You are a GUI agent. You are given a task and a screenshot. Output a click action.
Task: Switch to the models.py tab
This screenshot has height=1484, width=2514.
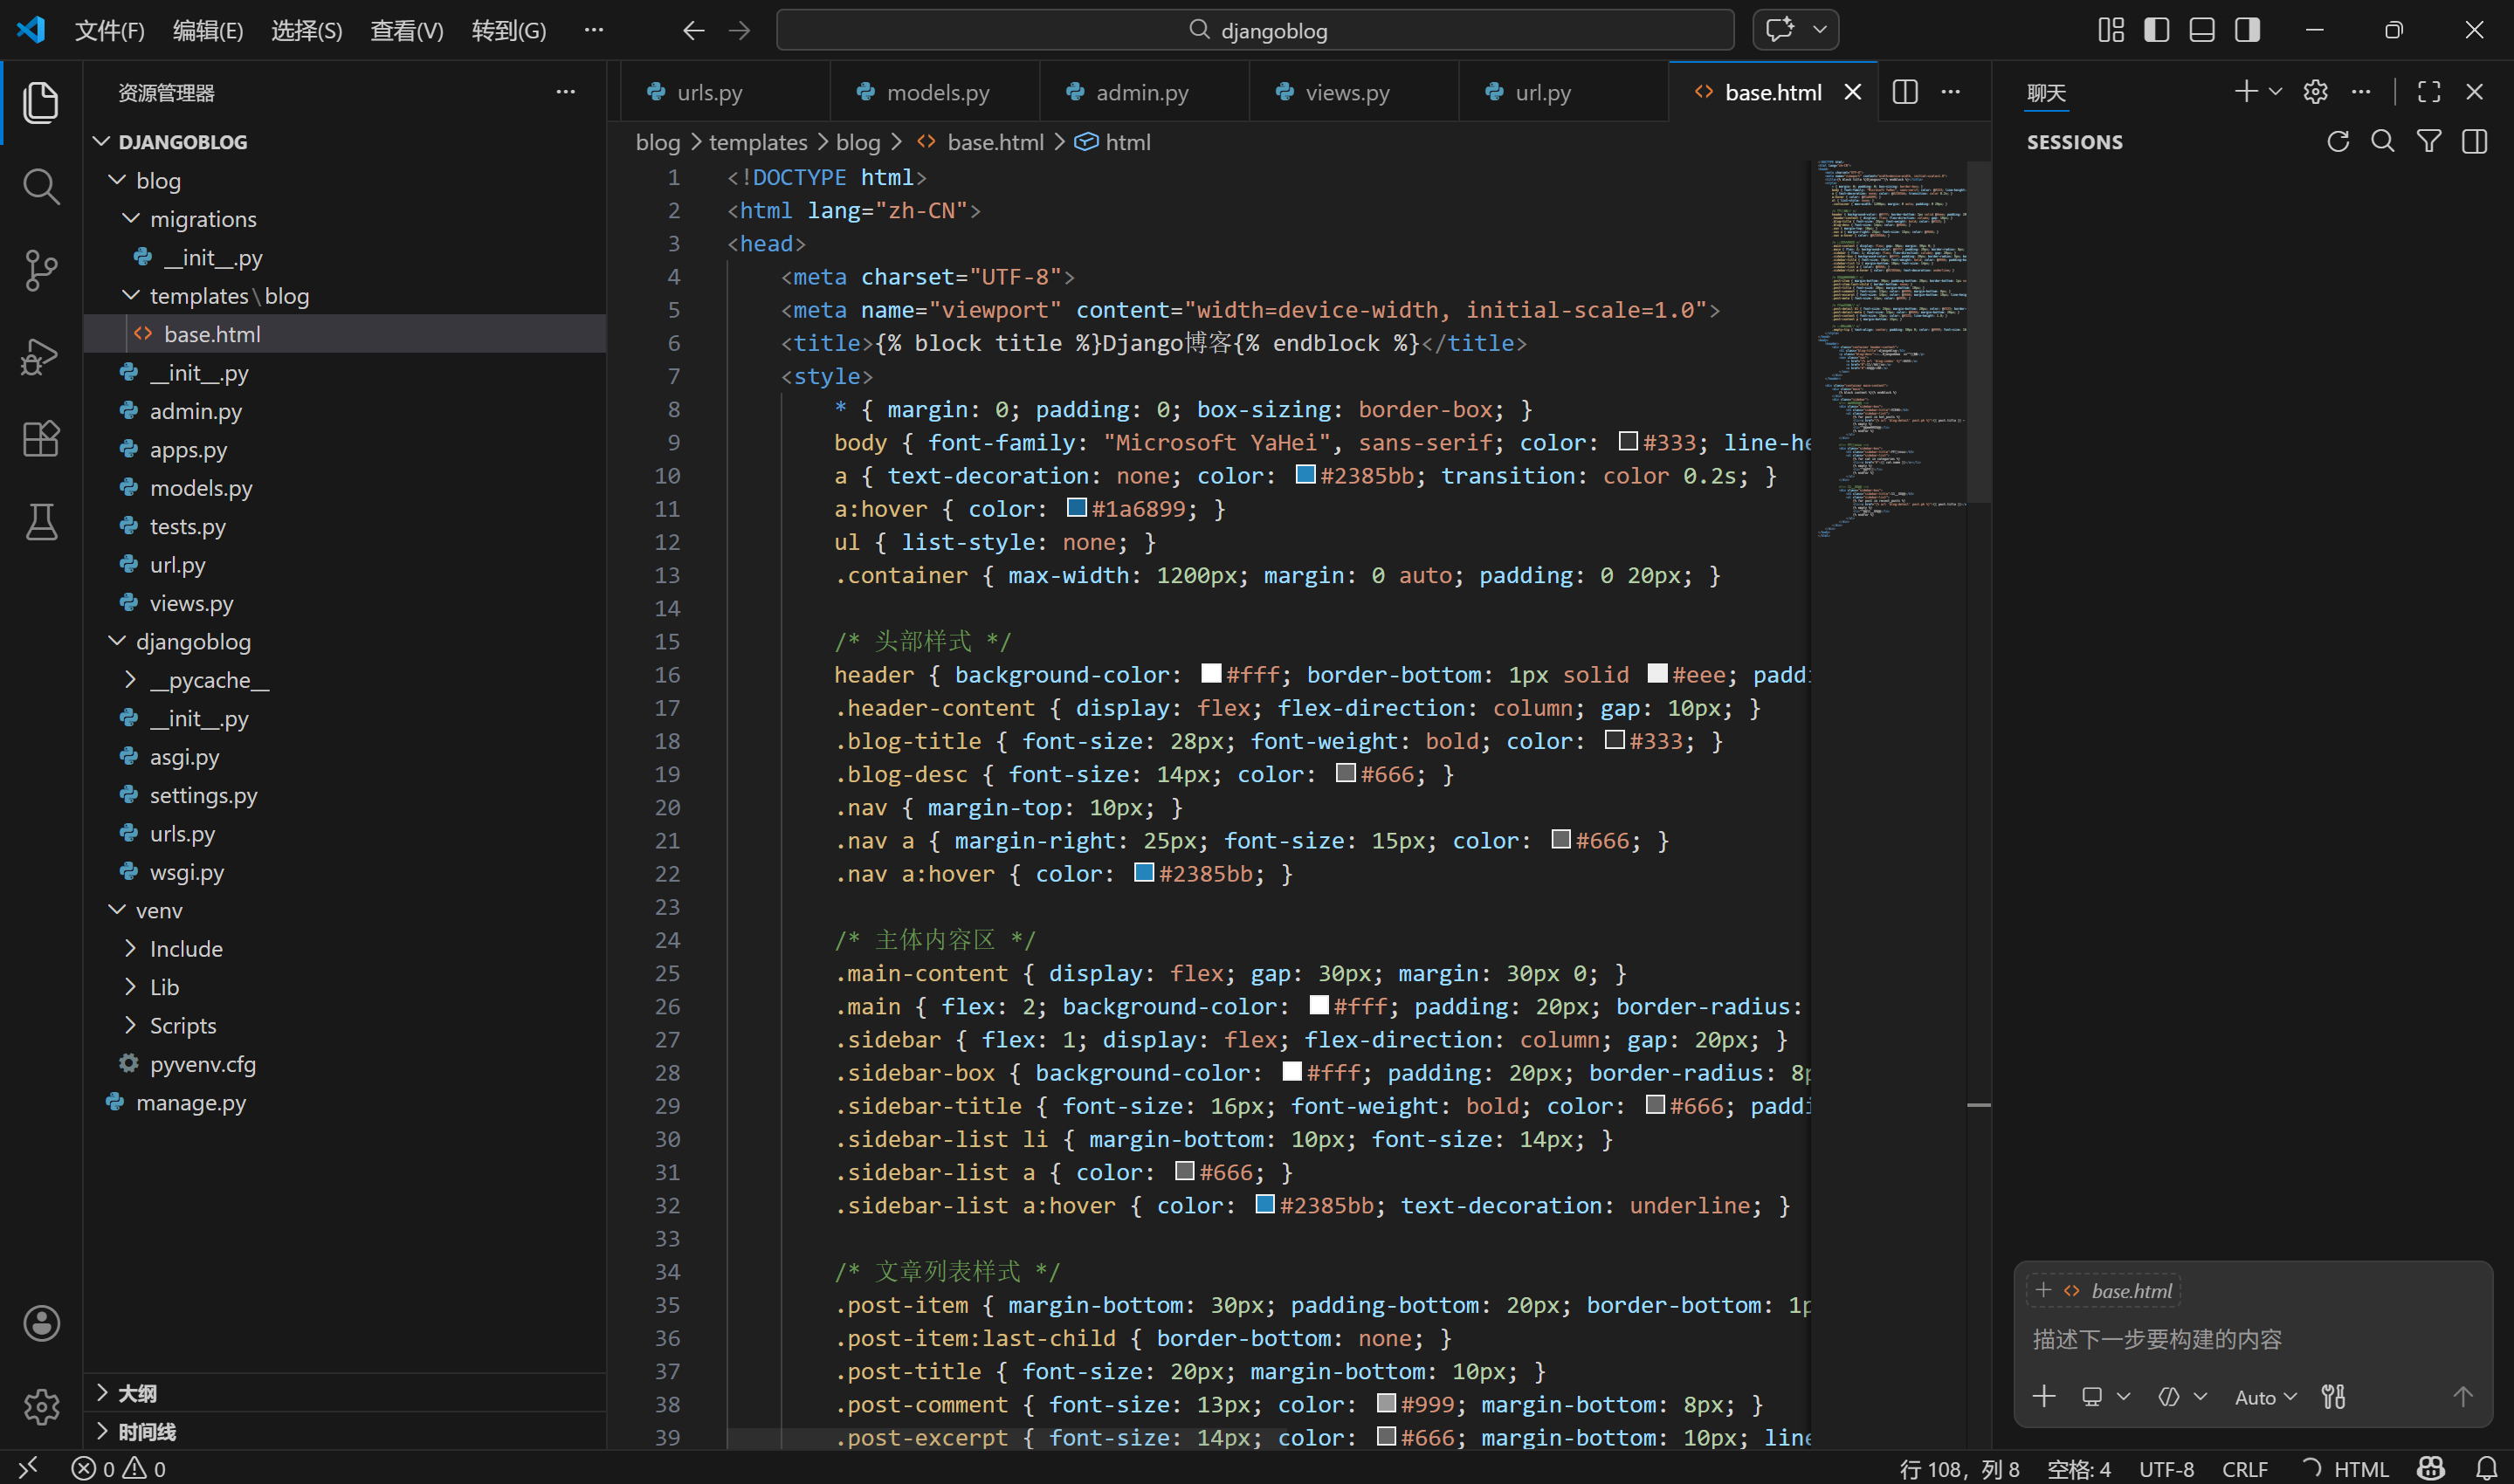[x=936, y=92]
